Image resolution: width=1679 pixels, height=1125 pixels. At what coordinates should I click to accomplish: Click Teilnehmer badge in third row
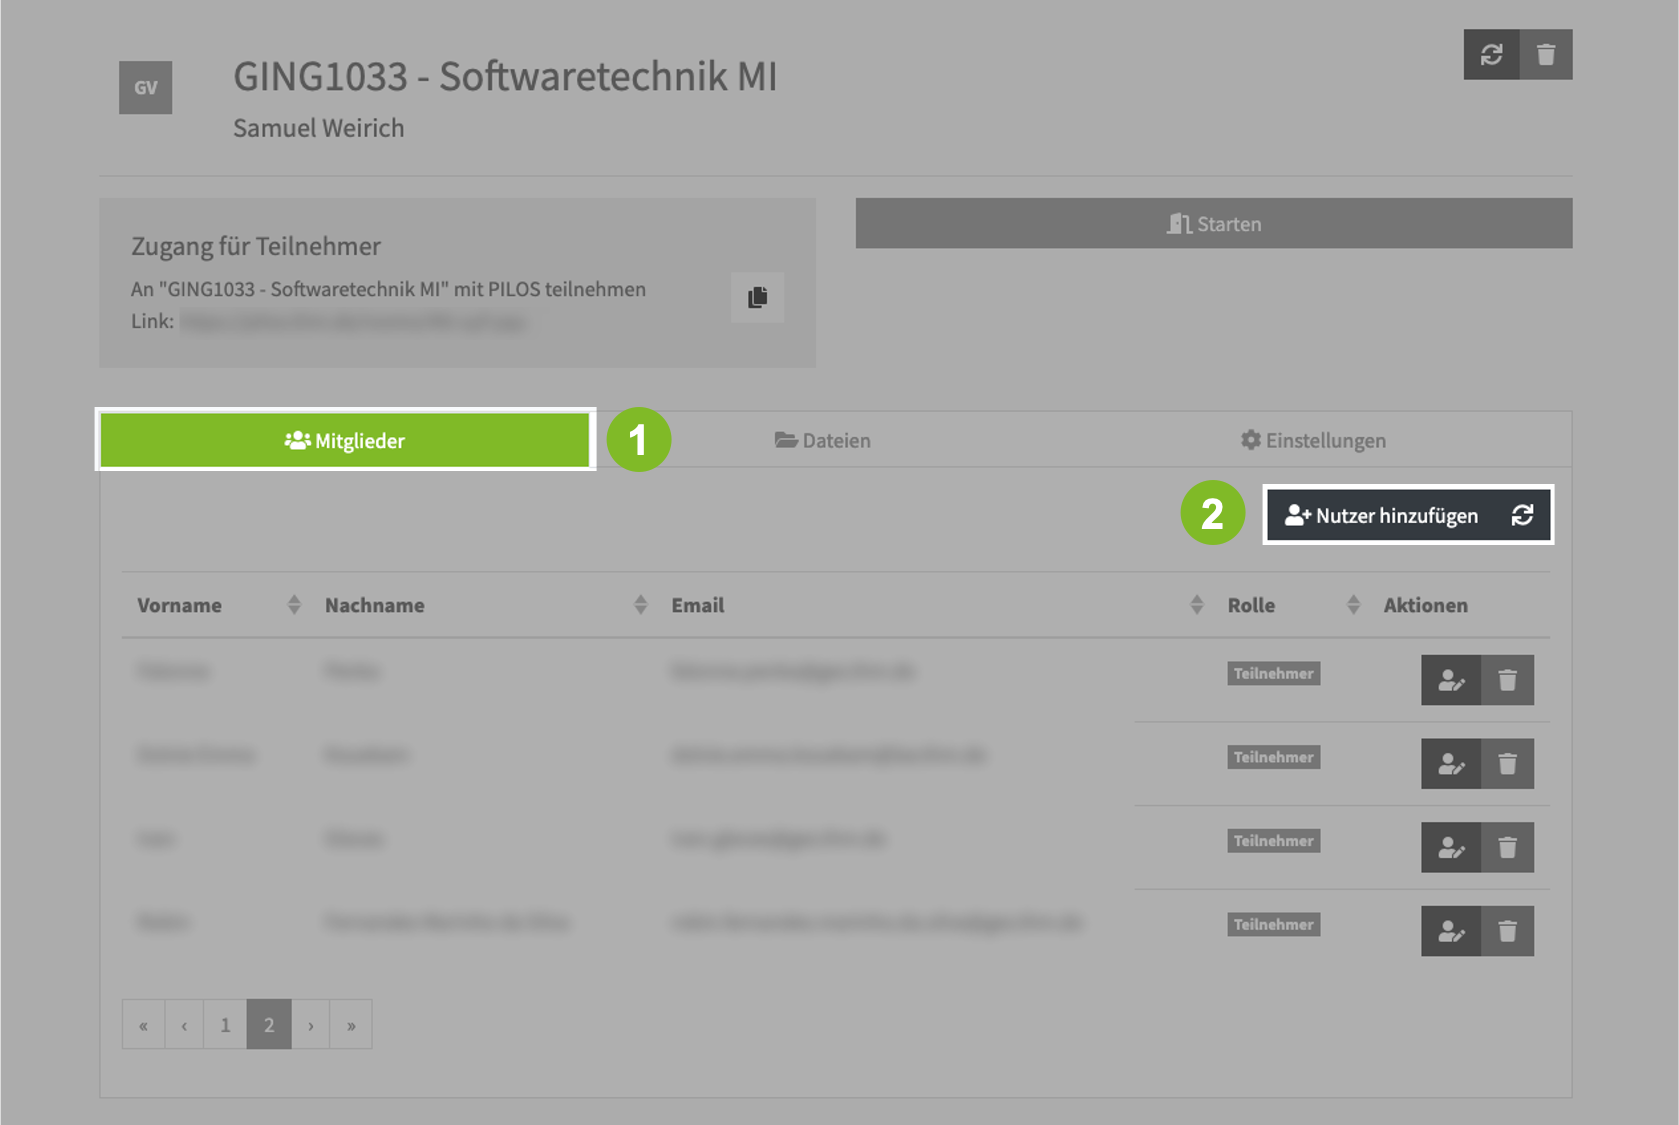point(1273,841)
